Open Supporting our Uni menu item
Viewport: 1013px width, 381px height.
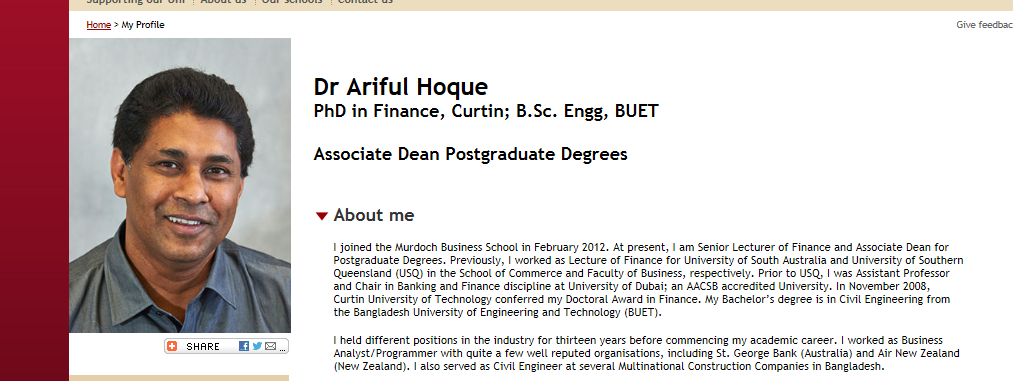coord(136,2)
